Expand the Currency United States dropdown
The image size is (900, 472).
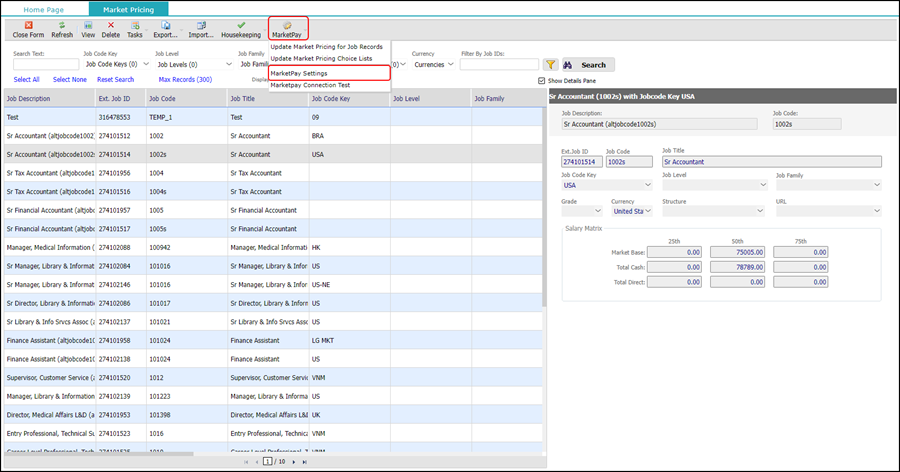(x=648, y=211)
